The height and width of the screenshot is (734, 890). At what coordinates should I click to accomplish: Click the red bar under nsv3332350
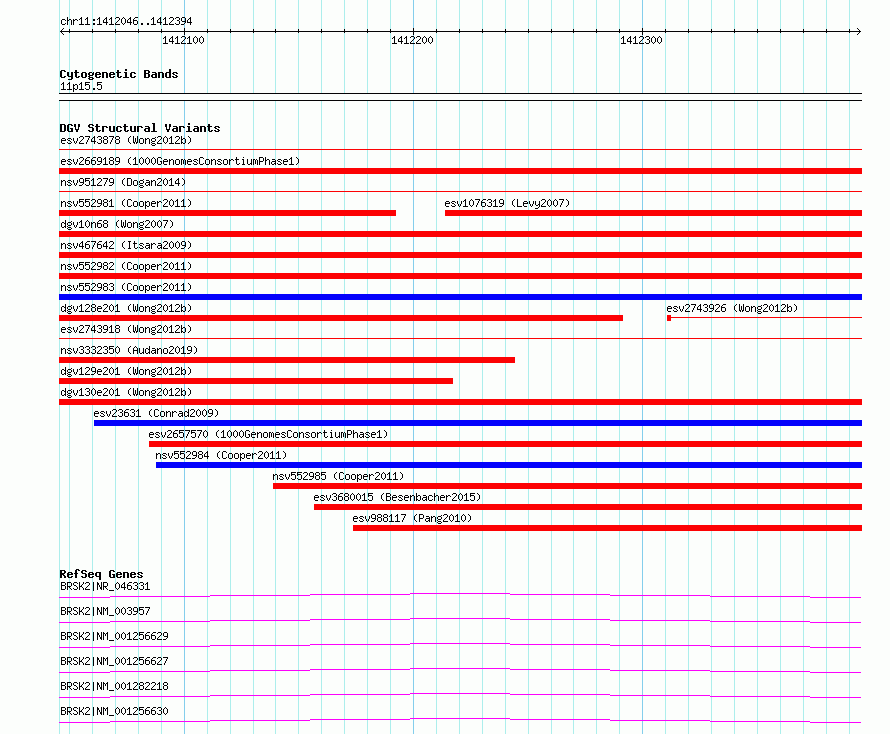pos(287,360)
